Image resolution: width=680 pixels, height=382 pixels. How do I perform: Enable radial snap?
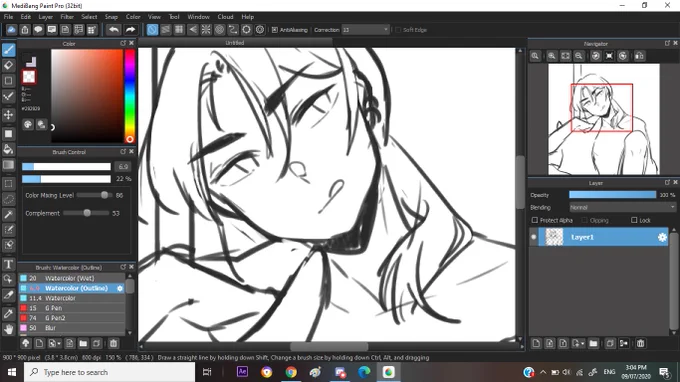point(206,30)
